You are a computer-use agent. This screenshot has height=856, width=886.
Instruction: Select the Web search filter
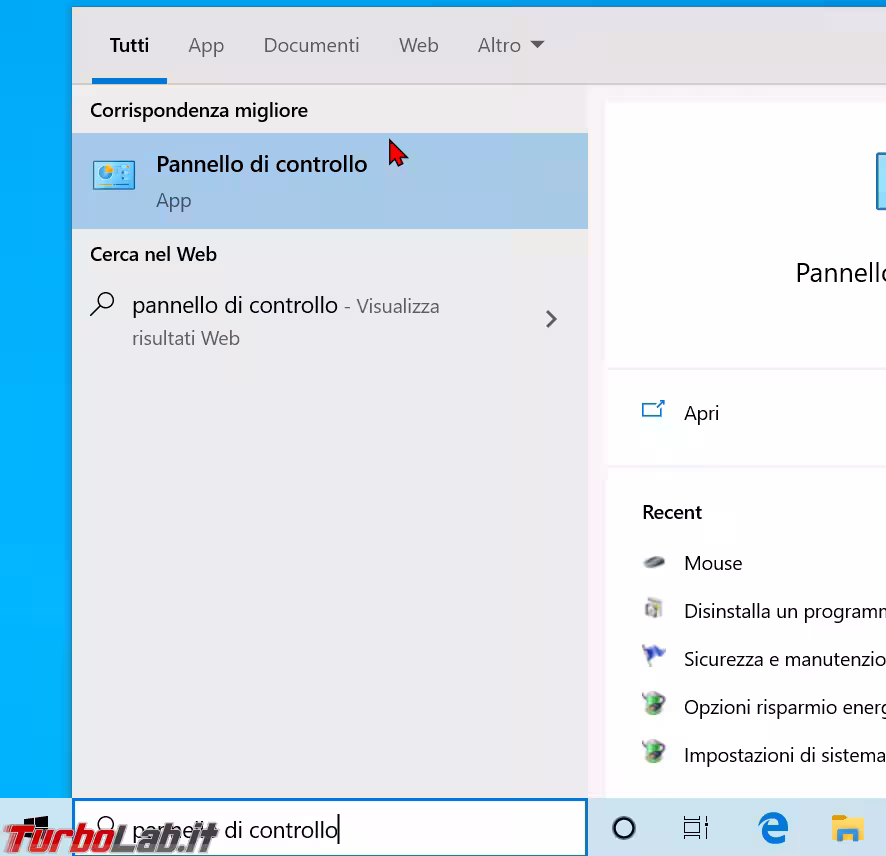point(418,45)
